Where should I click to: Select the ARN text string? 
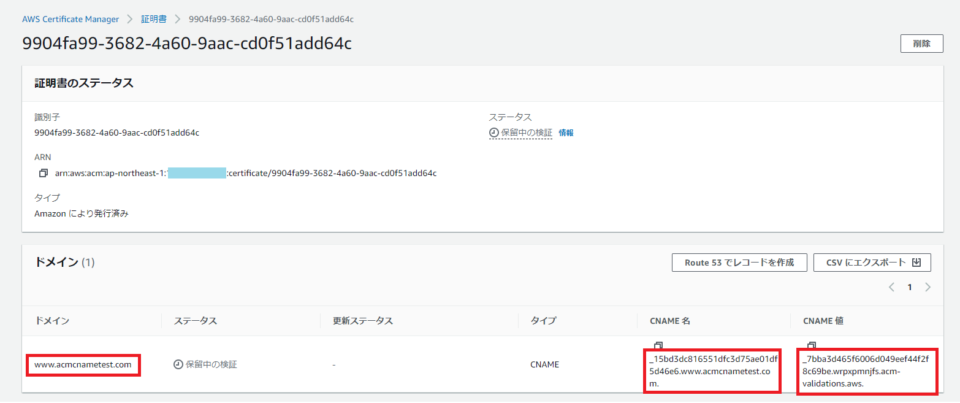(x=244, y=173)
